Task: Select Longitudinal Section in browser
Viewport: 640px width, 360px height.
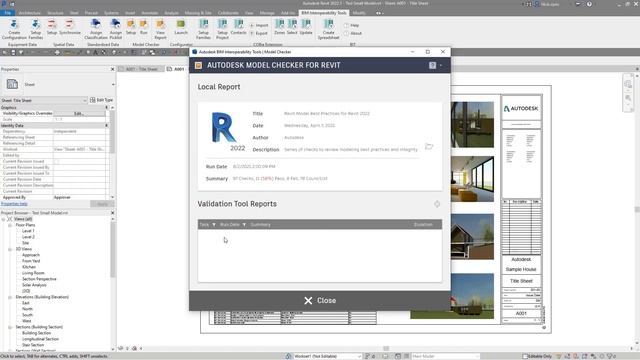Action: click(40, 339)
